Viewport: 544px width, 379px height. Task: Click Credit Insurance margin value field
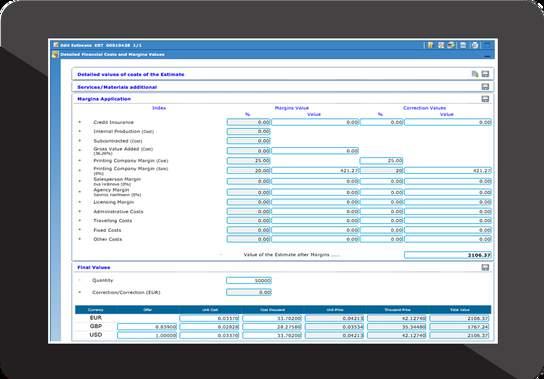click(315, 122)
